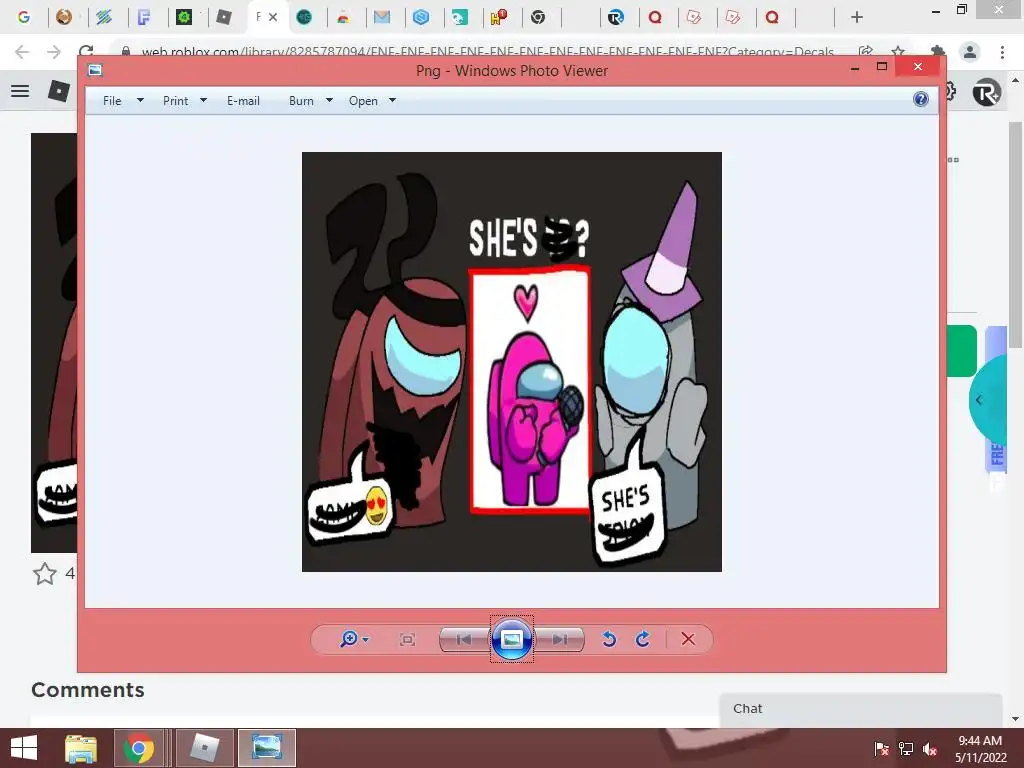
Task: Open a new Chrome tab
Action: pyautogui.click(x=857, y=17)
